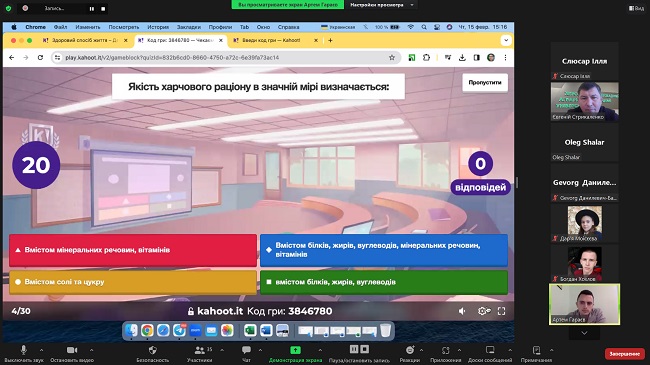Screen dimensions: 650x365
Task: Skip the question using Пропустити button
Action: click(x=485, y=83)
